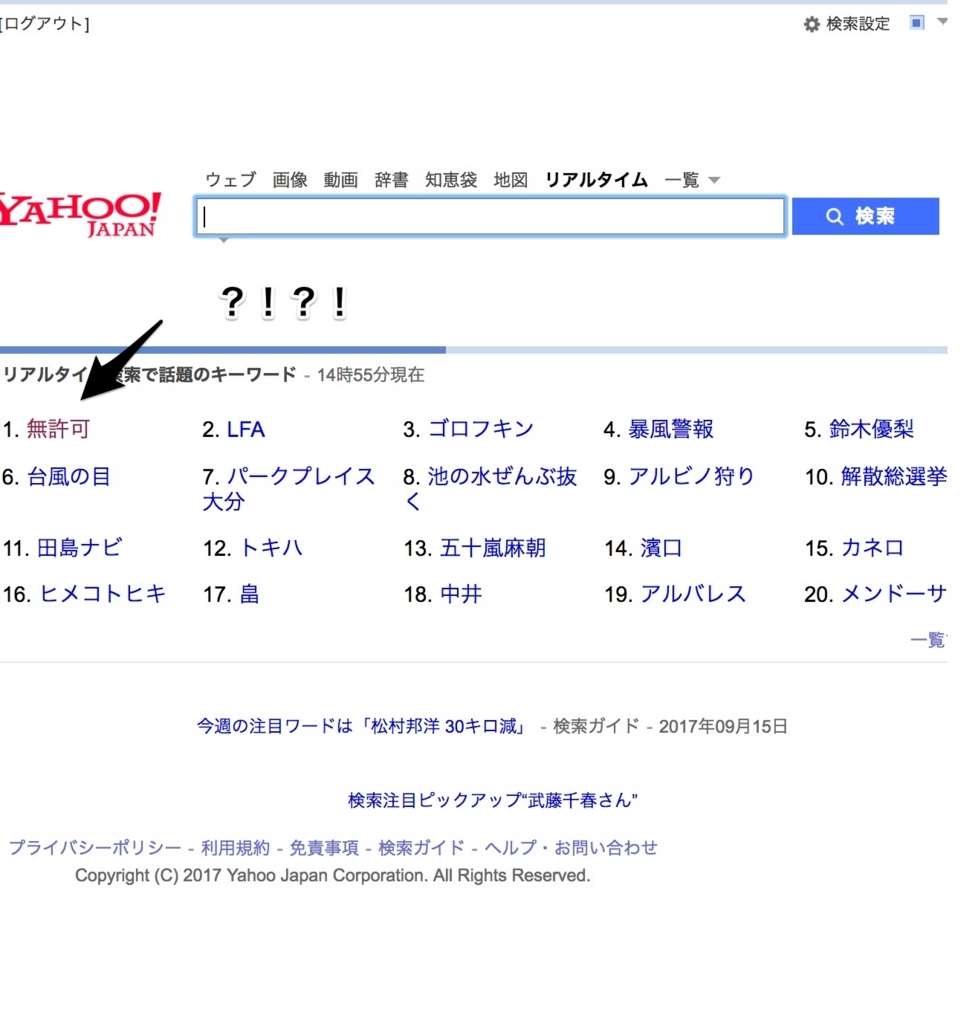Screen dimensions: 978x1024
Task: Focus the search input field
Action: [490, 216]
